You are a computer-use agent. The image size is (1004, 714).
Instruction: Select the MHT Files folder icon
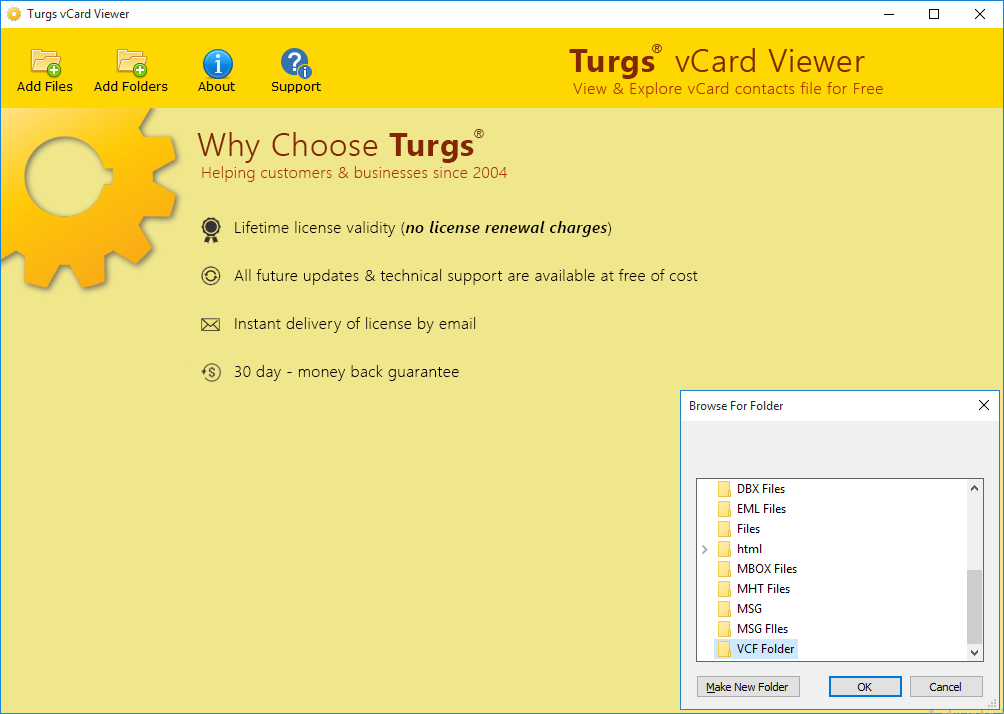pos(724,588)
